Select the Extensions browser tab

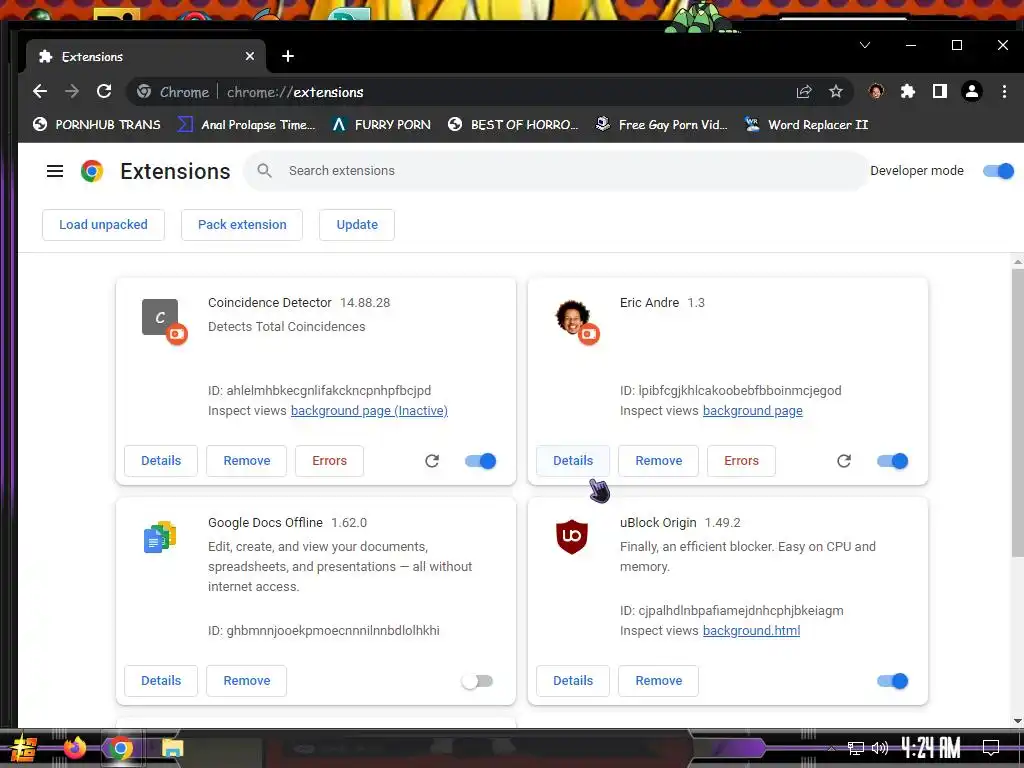tap(146, 57)
